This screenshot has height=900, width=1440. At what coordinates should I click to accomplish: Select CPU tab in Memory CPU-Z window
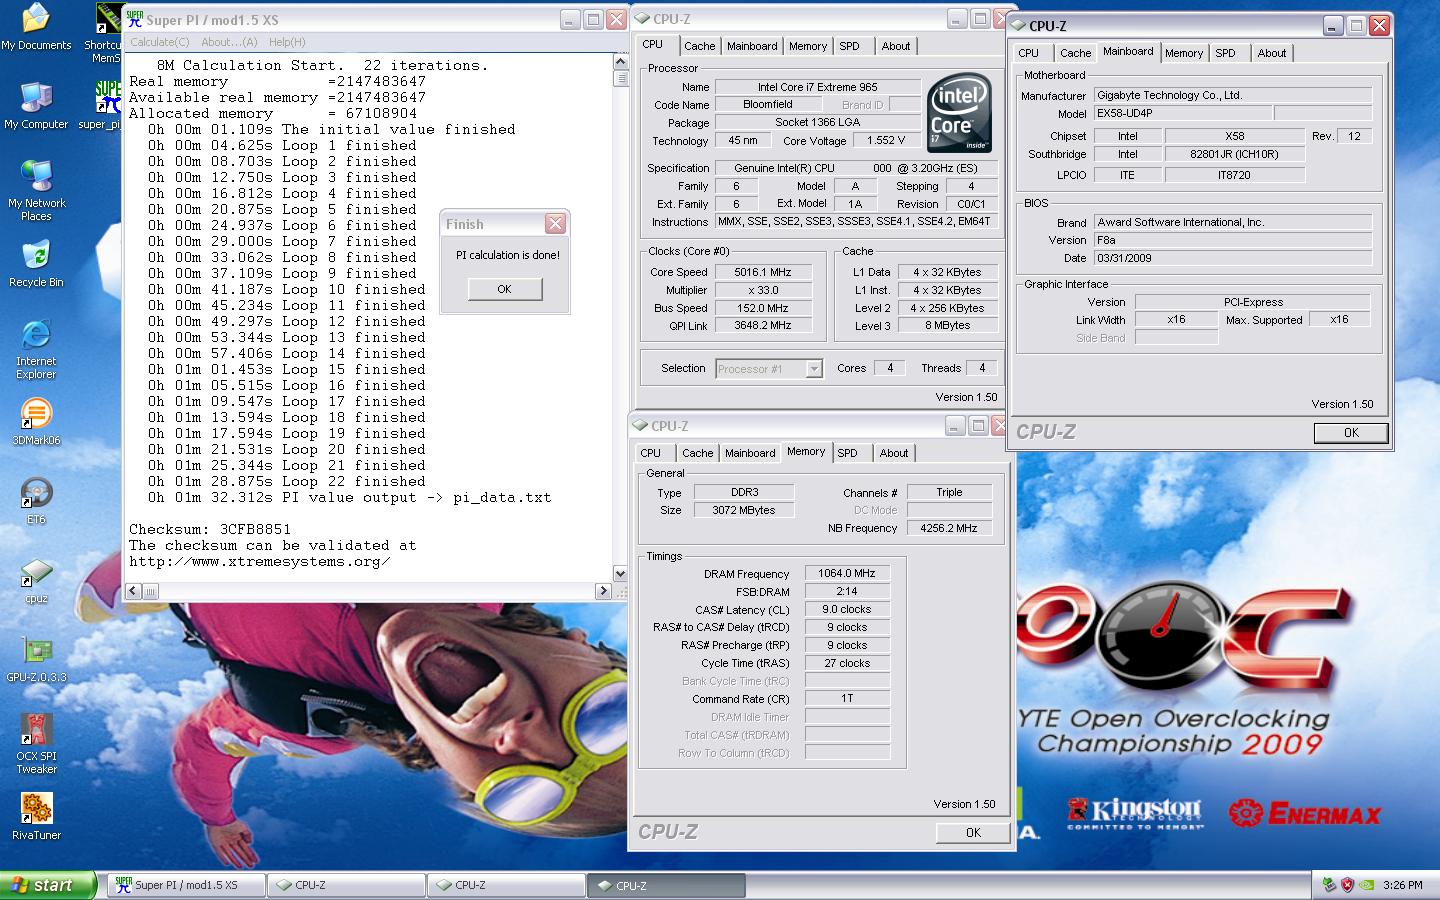pos(651,453)
